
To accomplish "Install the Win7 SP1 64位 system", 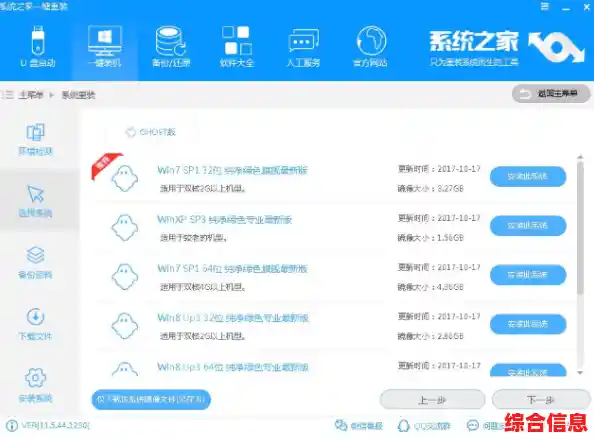I will pos(528,275).
